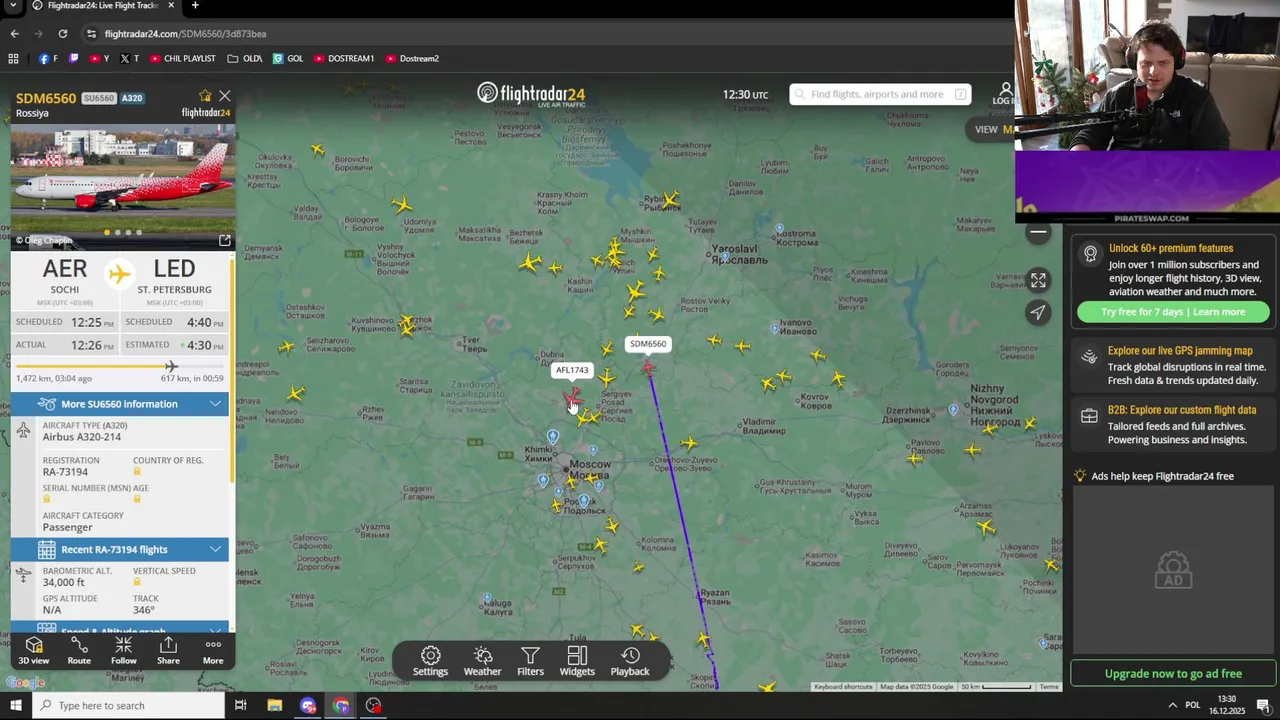Open Task View in the taskbar
The width and height of the screenshot is (1280, 720).
coord(240,706)
